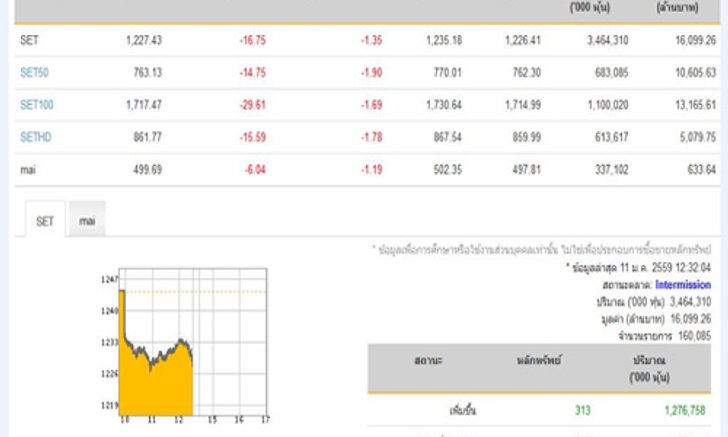The width and height of the screenshot is (728, 437).
Task: Select SETHD percent change -1.78
Action: tap(371, 137)
